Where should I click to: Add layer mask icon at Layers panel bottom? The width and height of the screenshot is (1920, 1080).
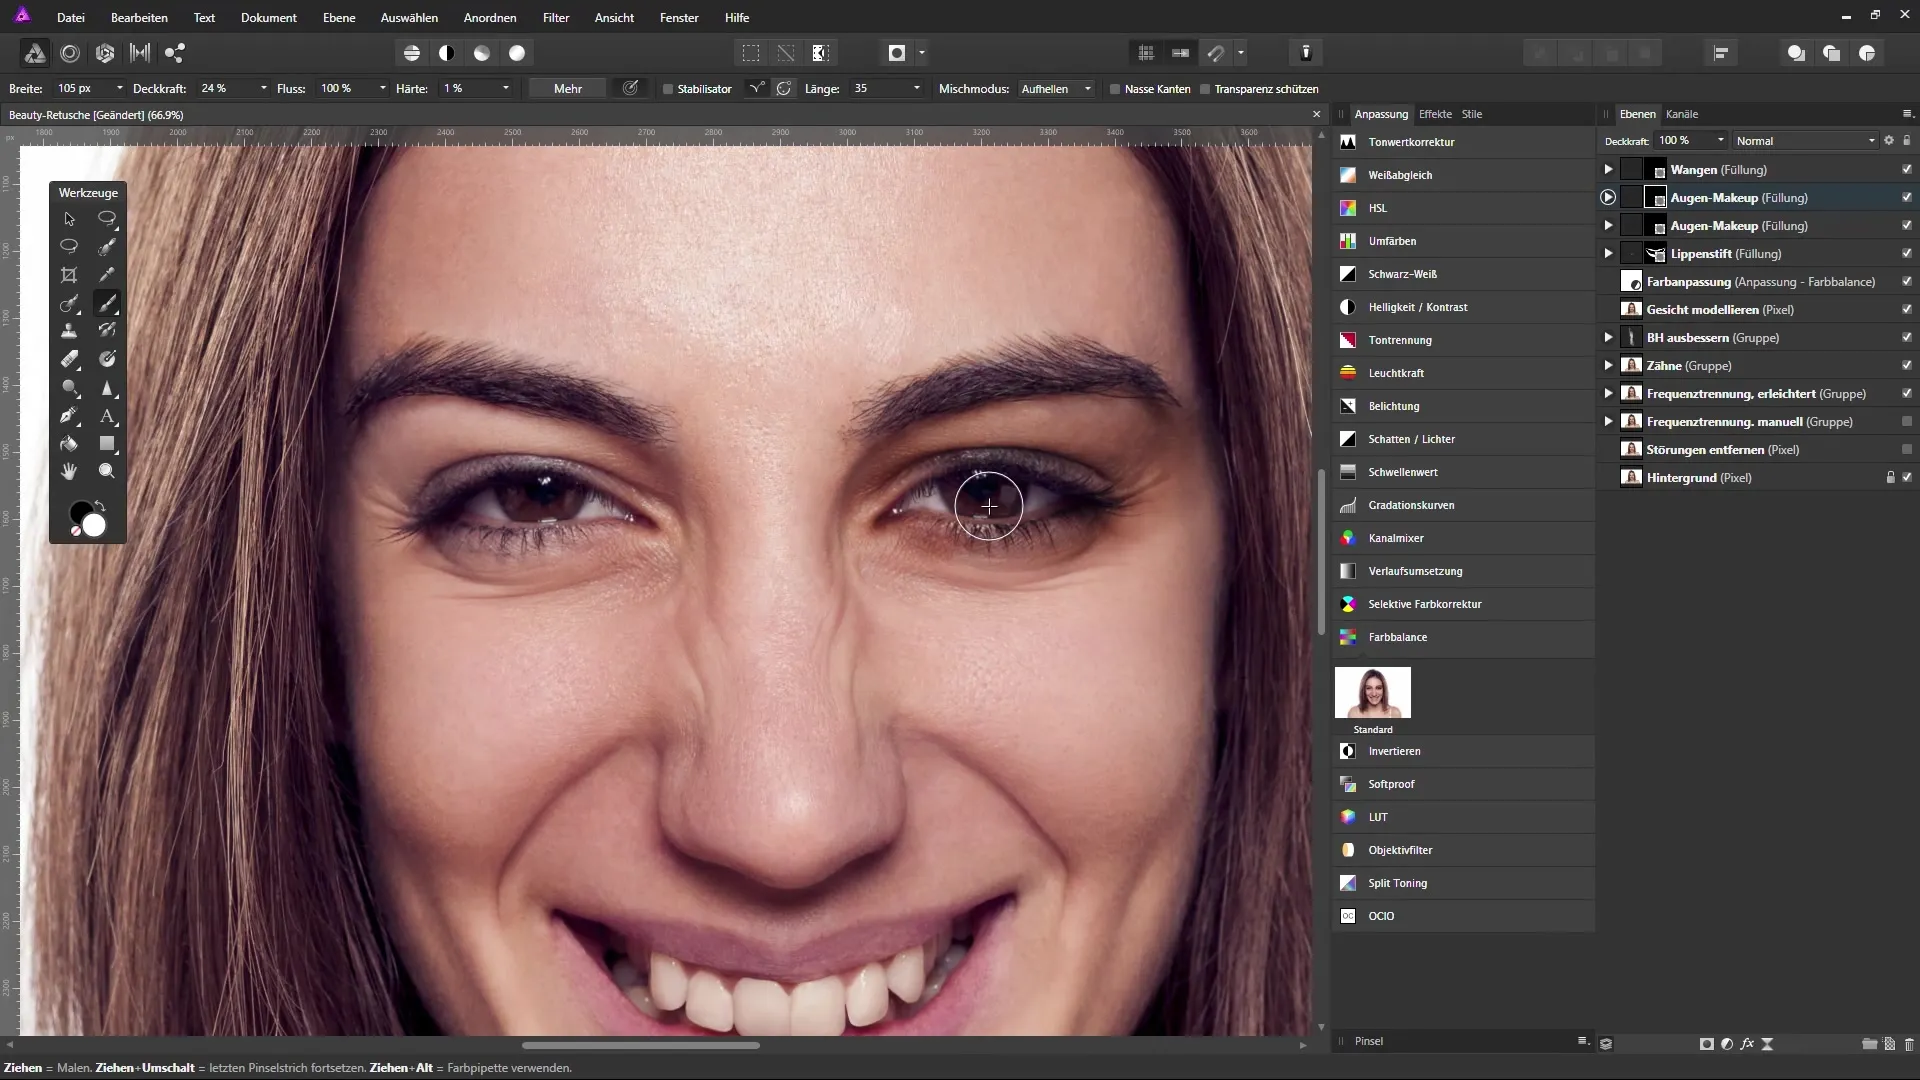point(1706,1043)
